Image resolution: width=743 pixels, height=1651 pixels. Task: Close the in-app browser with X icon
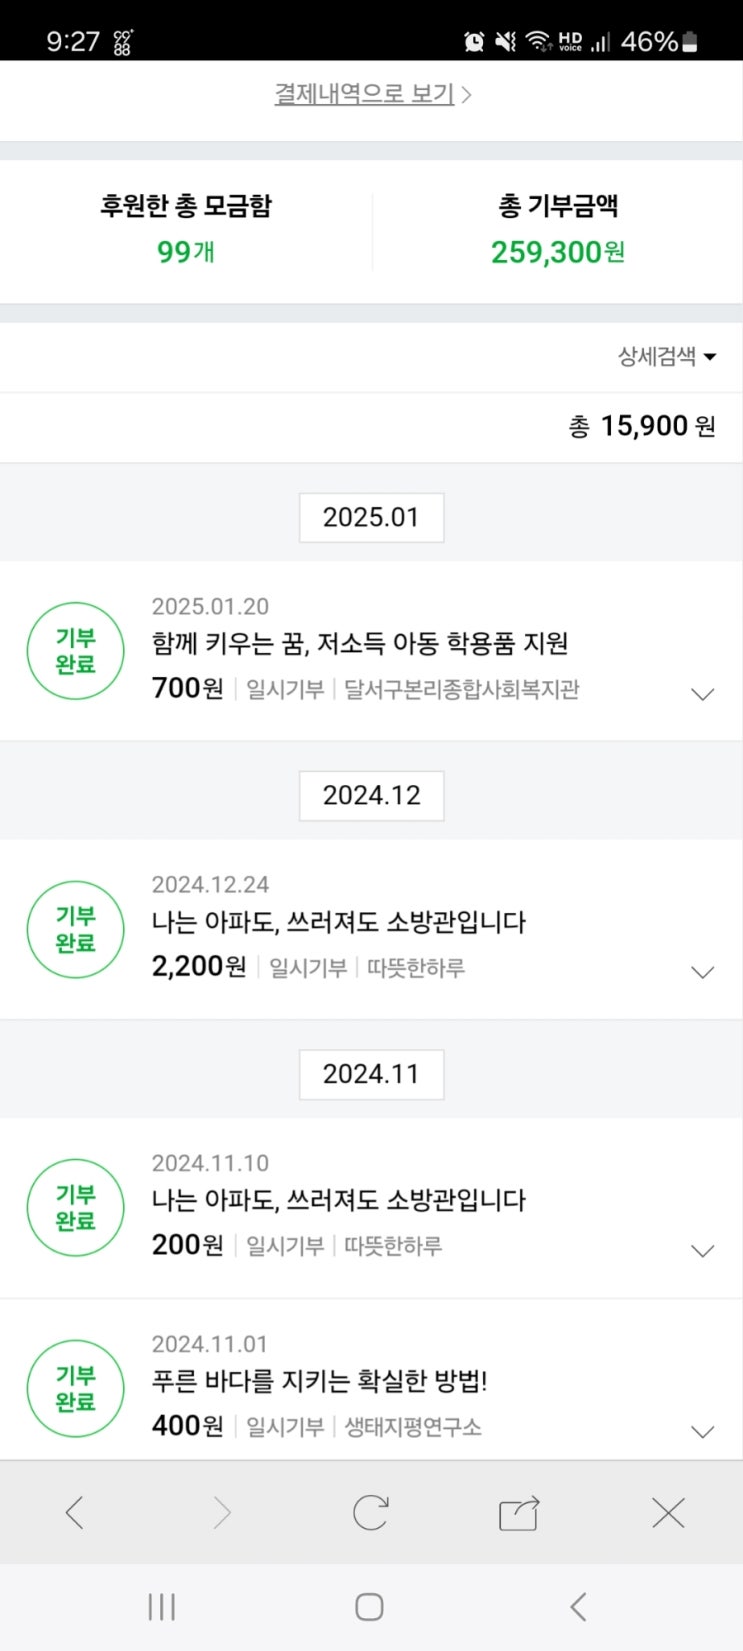tap(667, 1512)
